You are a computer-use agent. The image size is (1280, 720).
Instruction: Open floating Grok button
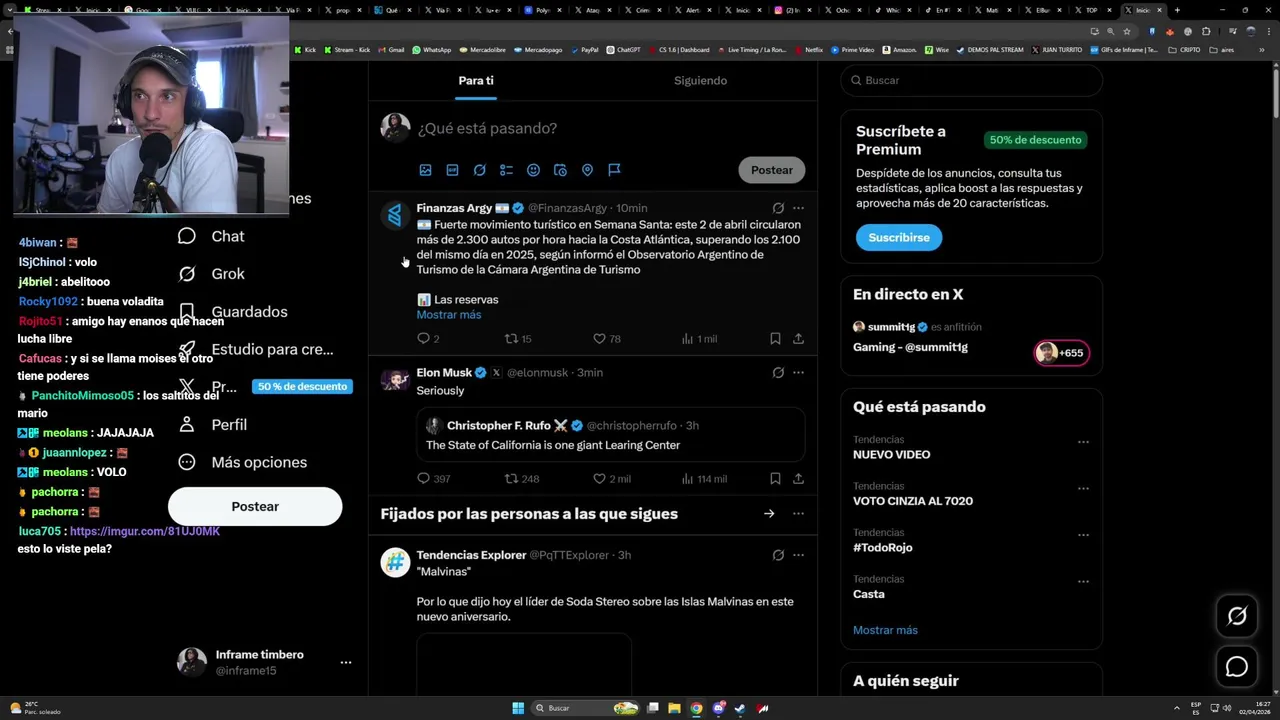(1237, 617)
